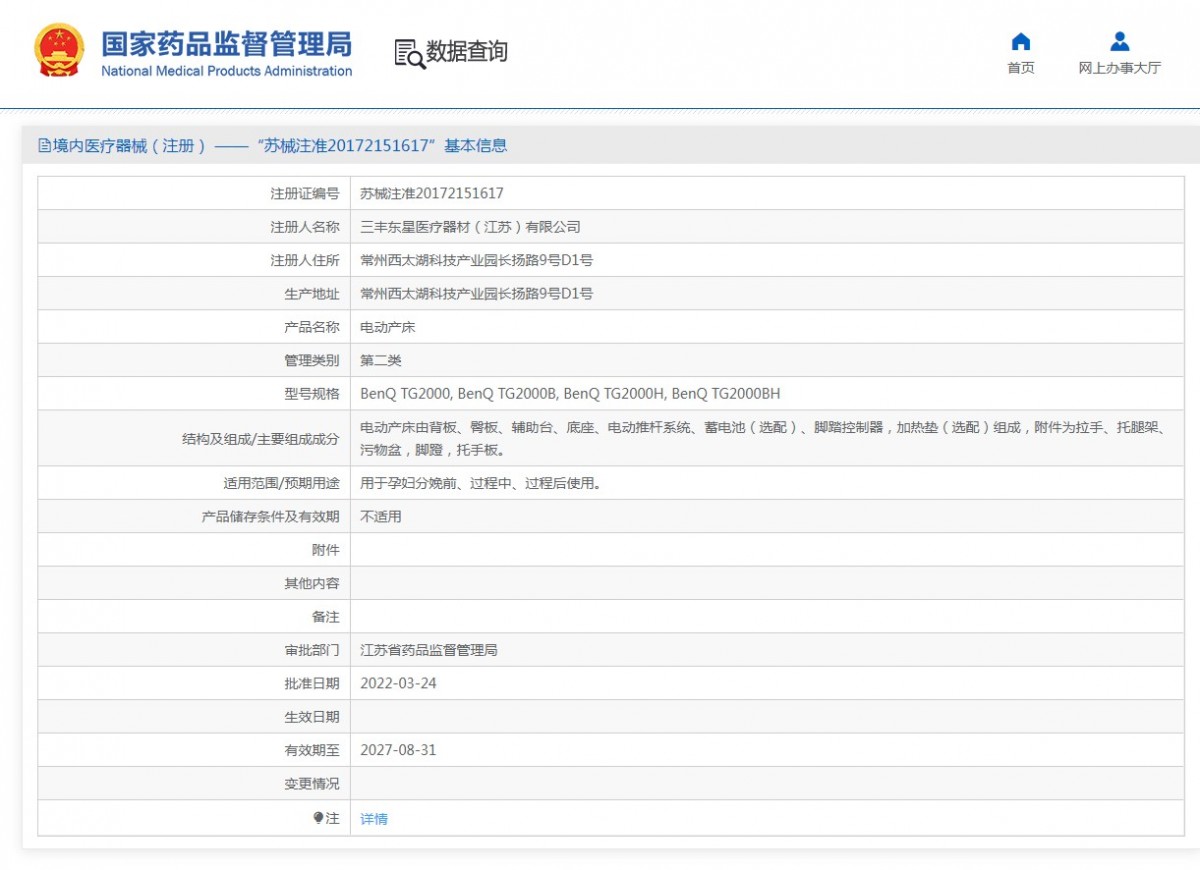Image resolution: width=1200 pixels, height=870 pixels.
Task: Select product name 电动产床
Action: 388,327
